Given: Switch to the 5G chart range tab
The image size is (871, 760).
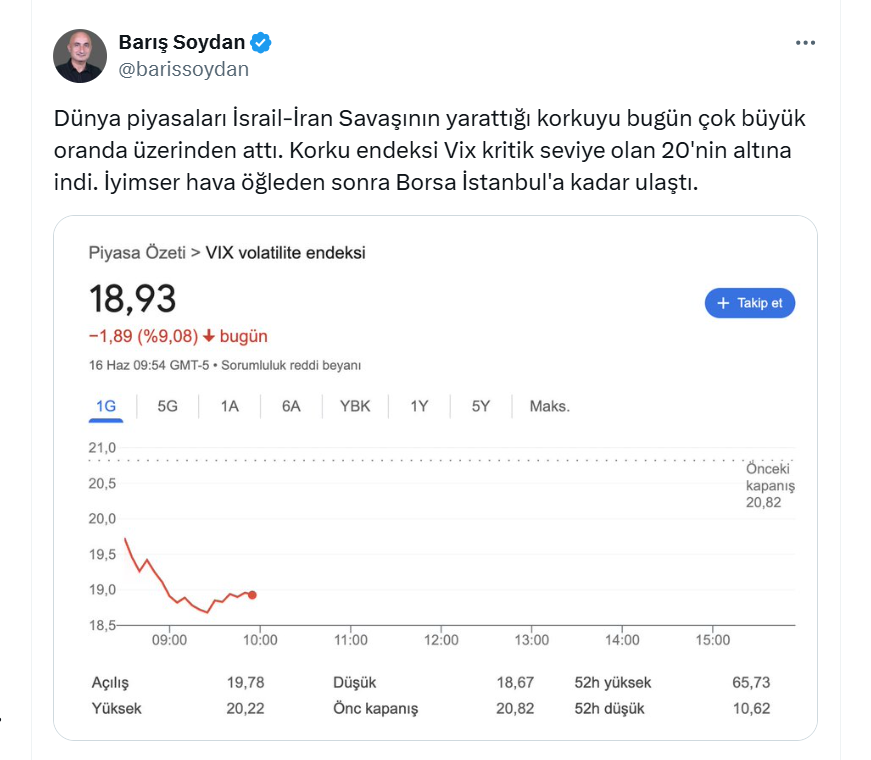Looking at the screenshot, I should (x=167, y=407).
